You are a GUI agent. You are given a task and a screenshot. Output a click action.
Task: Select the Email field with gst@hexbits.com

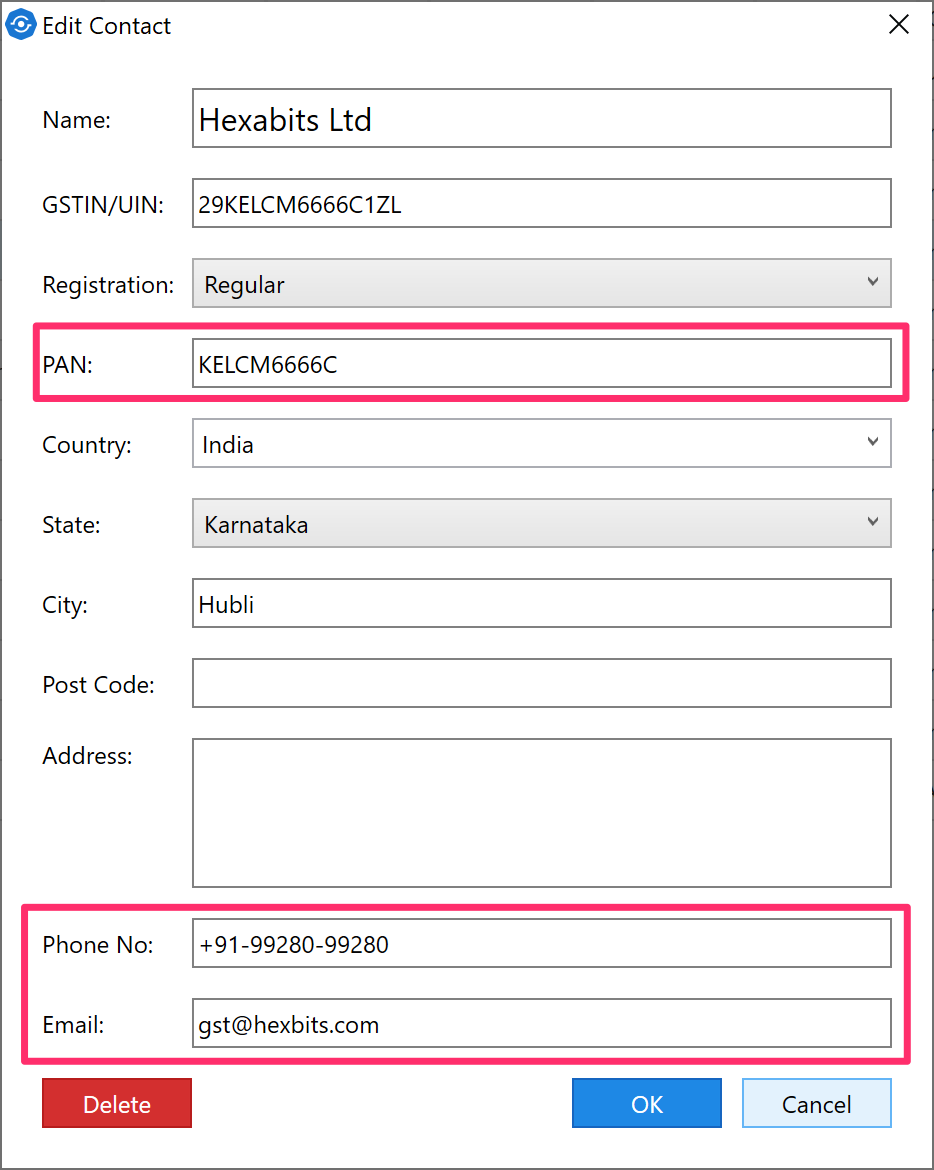[541, 1024]
